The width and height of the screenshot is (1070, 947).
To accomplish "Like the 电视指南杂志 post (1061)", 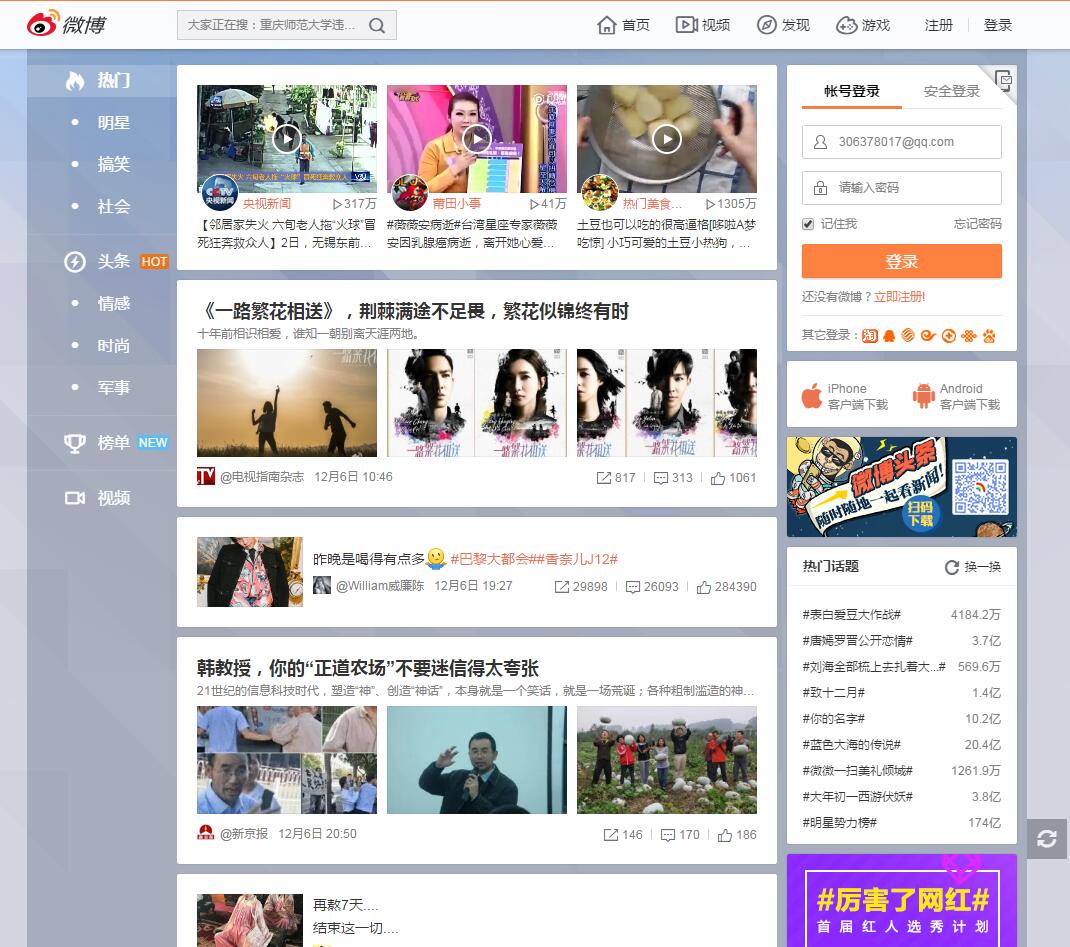I will click(x=733, y=478).
